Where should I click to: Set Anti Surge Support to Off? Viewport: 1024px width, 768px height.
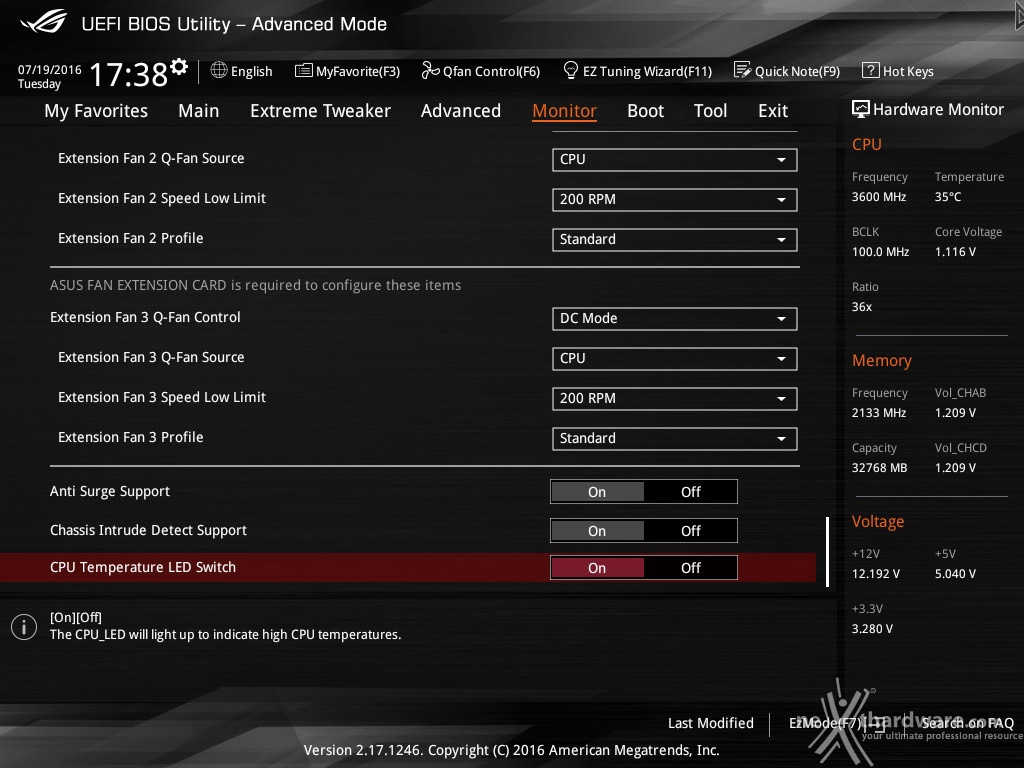tap(690, 492)
